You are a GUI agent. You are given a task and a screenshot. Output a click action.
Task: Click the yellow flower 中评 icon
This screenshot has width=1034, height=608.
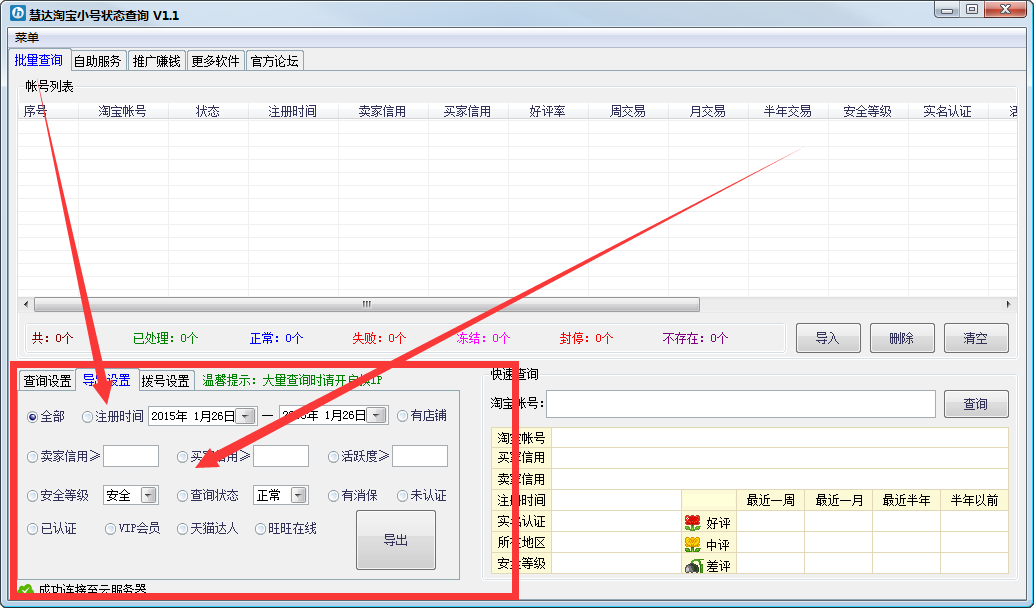coord(692,544)
